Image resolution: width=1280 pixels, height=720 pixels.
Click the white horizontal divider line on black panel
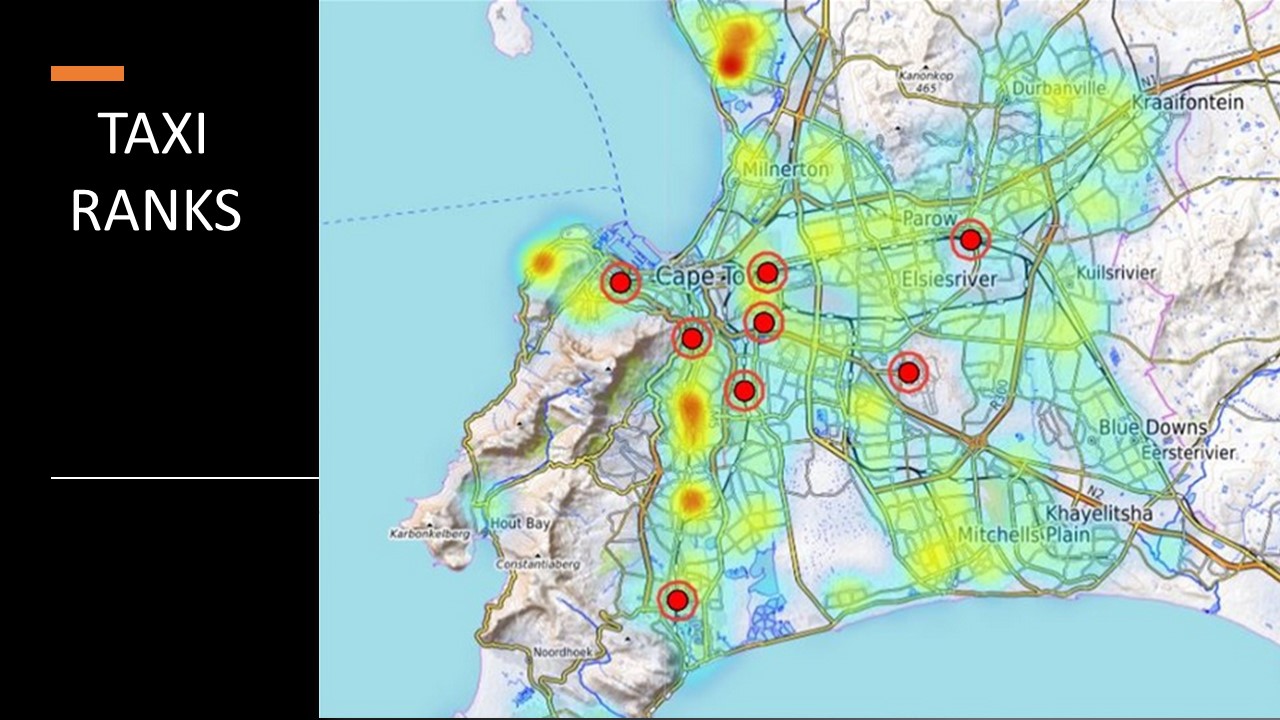pos(185,478)
